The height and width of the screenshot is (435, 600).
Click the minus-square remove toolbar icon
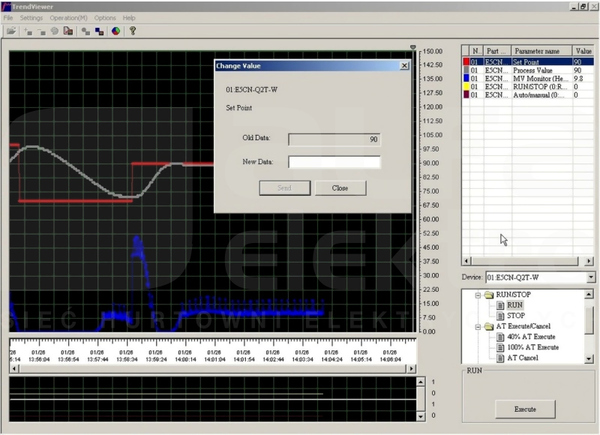coord(41,31)
